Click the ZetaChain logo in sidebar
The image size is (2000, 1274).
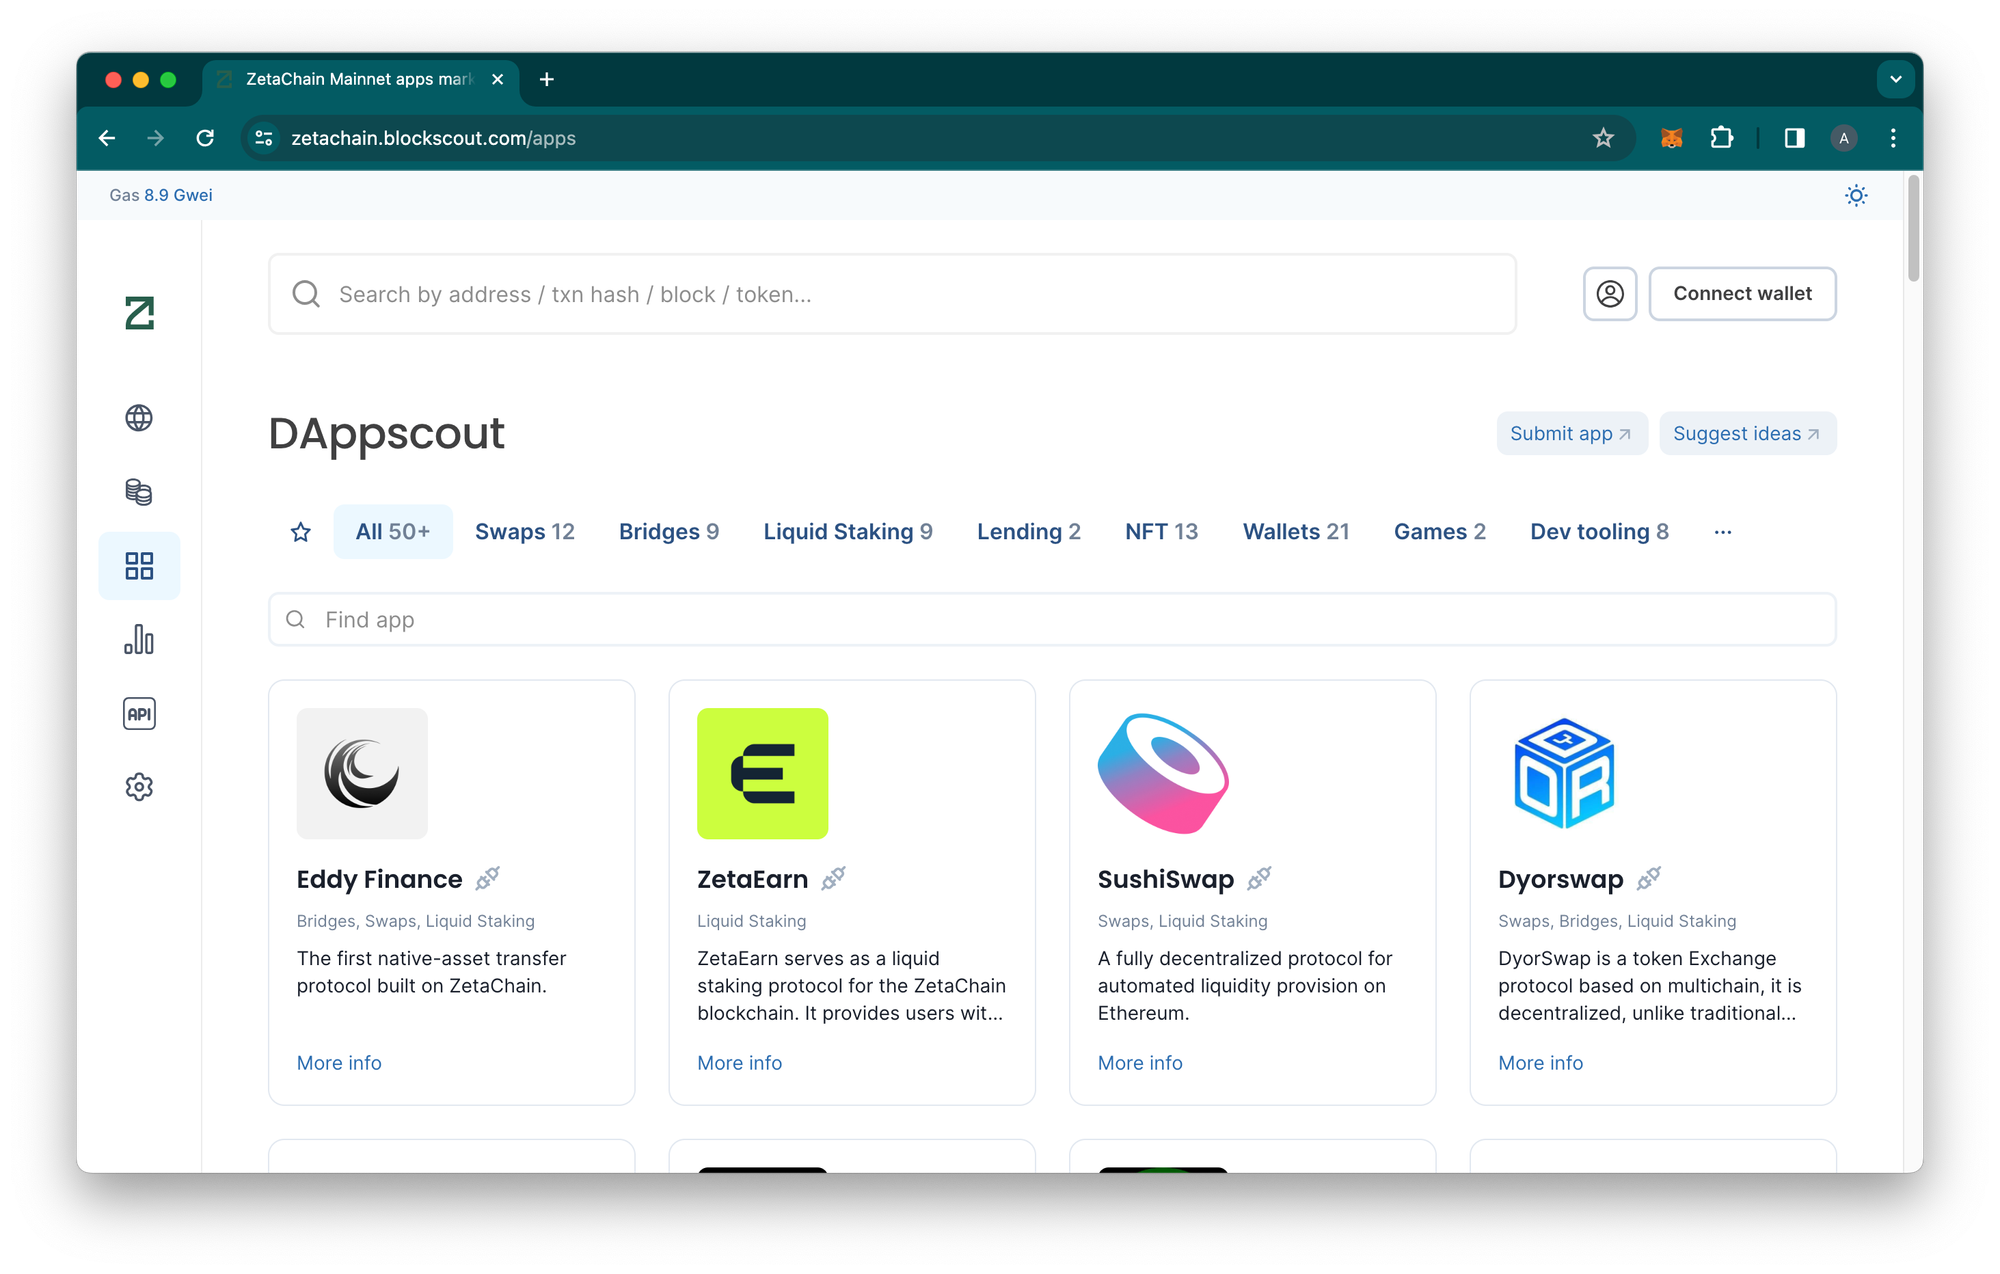[x=139, y=313]
